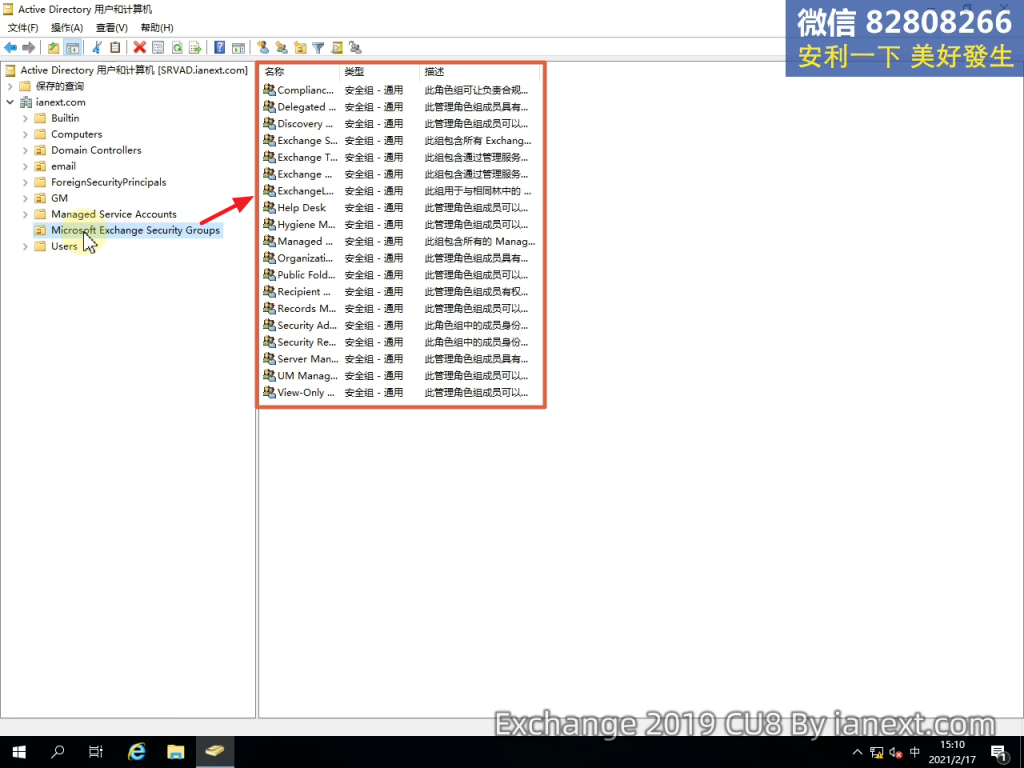The height and width of the screenshot is (768, 1024).
Task: Click the Help question mark toolbar icon
Action: pyautogui.click(x=219, y=47)
